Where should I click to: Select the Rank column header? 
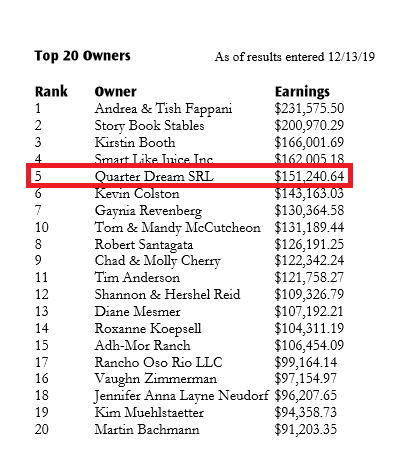[51, 92]
